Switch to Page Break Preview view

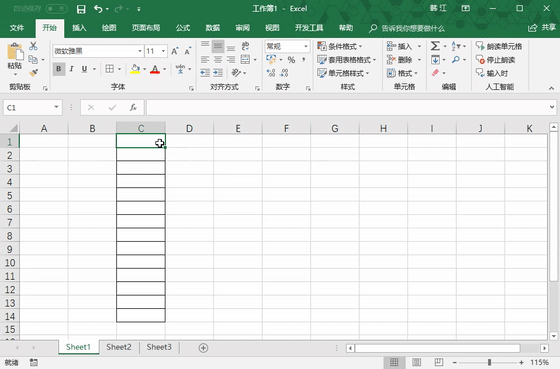[439, 363]
